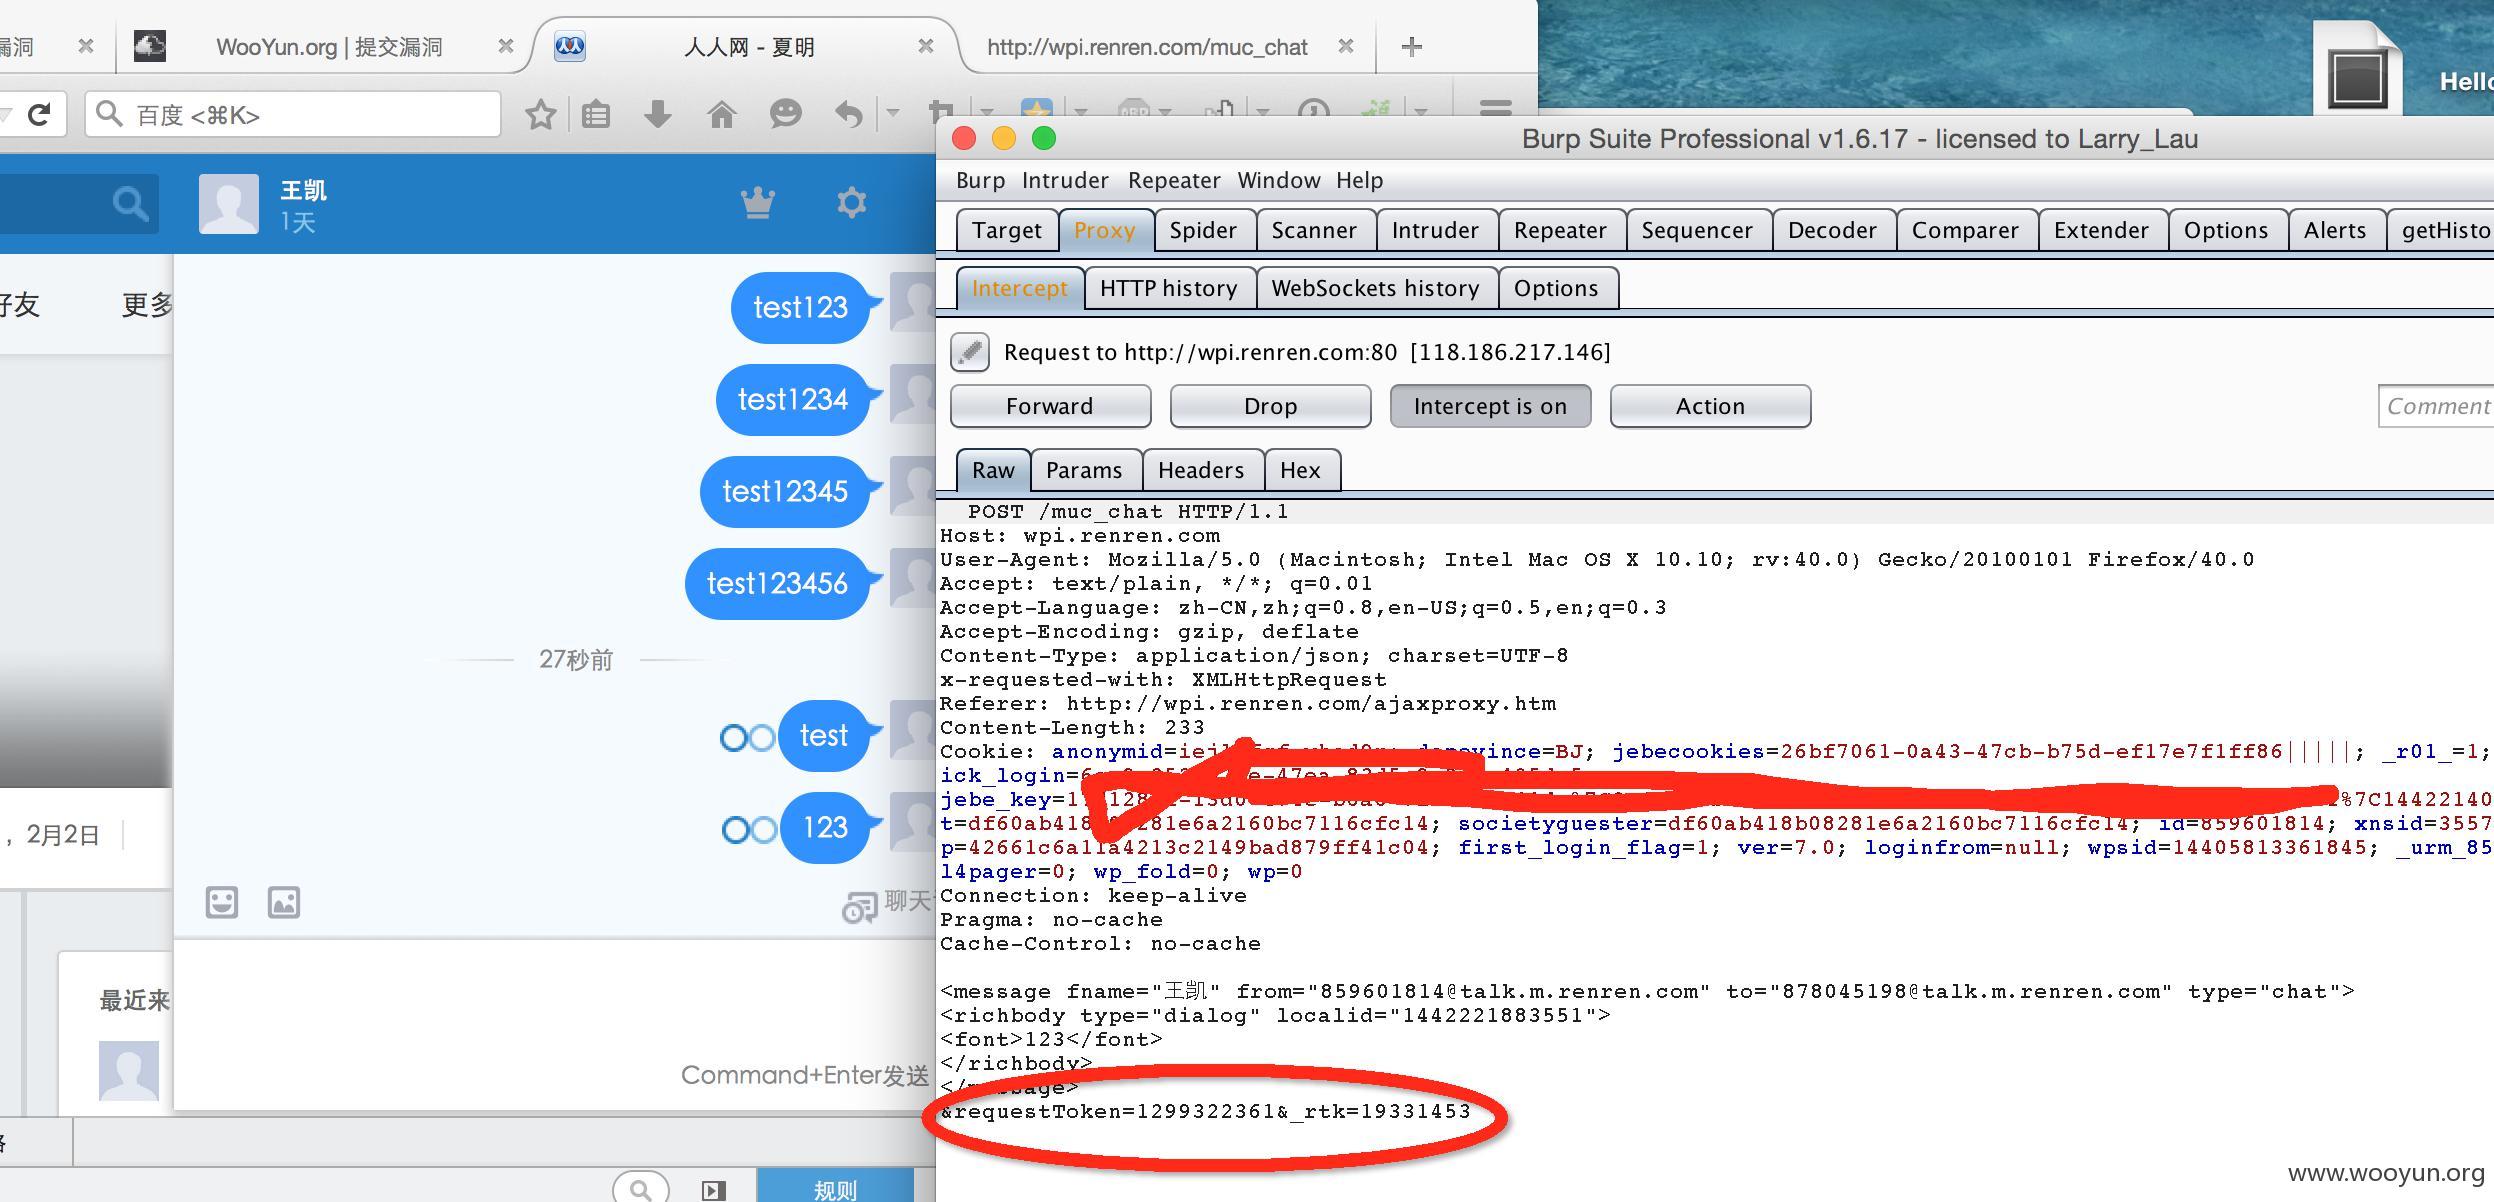
Task: Toggle Intercept is on button
Action: click(1490, 406)
